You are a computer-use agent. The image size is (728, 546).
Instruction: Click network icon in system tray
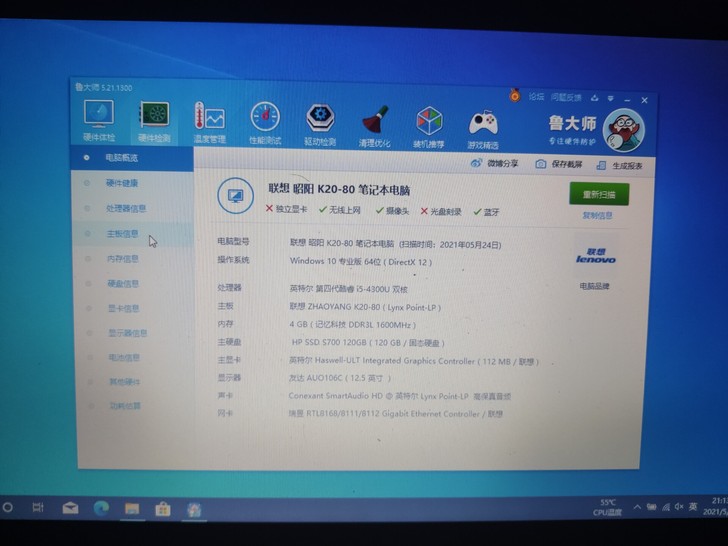[x=666, y=507]
